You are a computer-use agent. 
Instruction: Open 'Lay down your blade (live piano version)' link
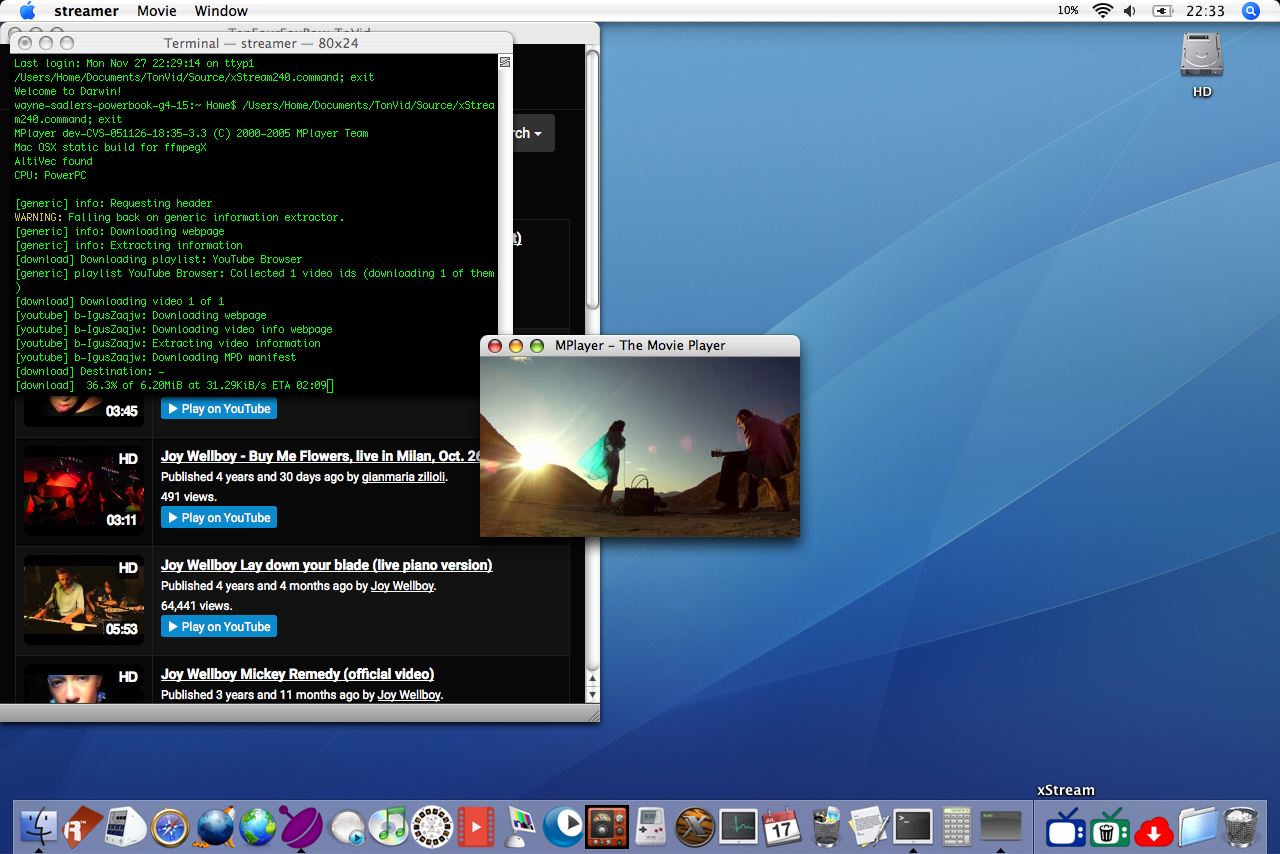[x=326, y=565]
